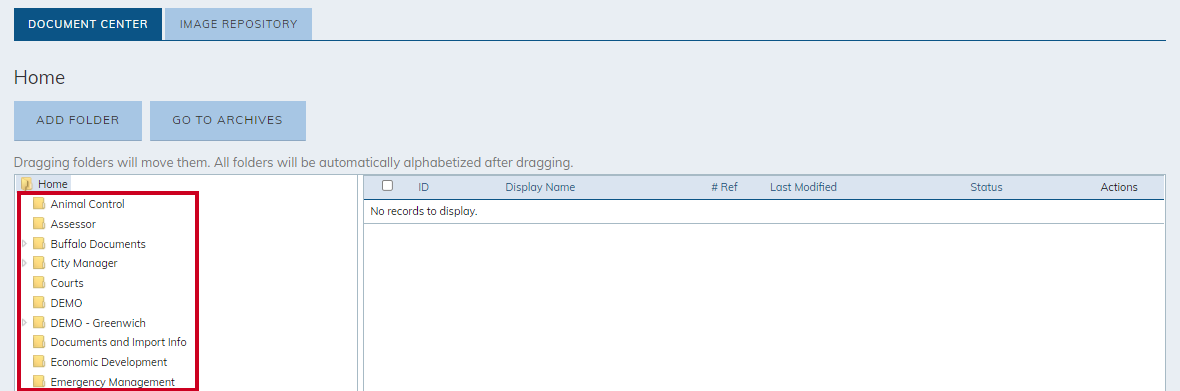1180x391 pixels.
Task: Open the Document Center tab
Action: pos(87,24)
